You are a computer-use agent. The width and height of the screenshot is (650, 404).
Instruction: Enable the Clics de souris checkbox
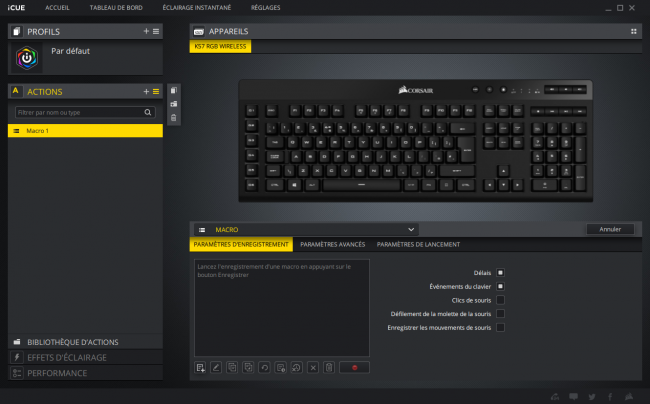[x=500, y=300]
